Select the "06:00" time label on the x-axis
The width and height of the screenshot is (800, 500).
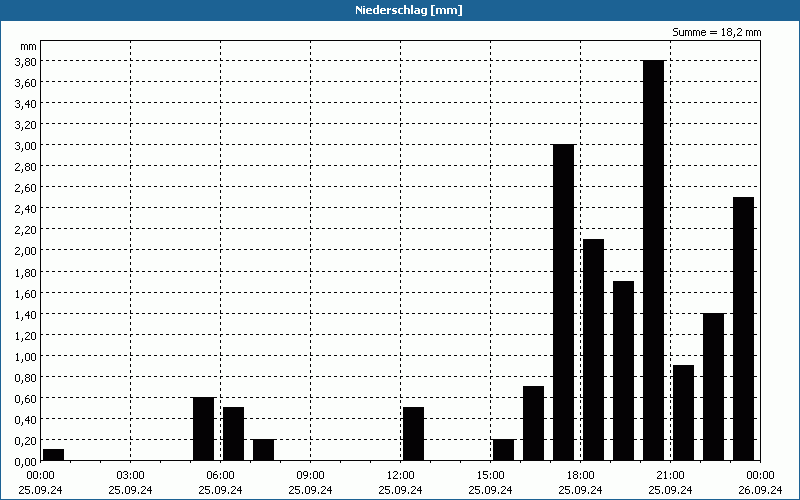tap(220, 476)
